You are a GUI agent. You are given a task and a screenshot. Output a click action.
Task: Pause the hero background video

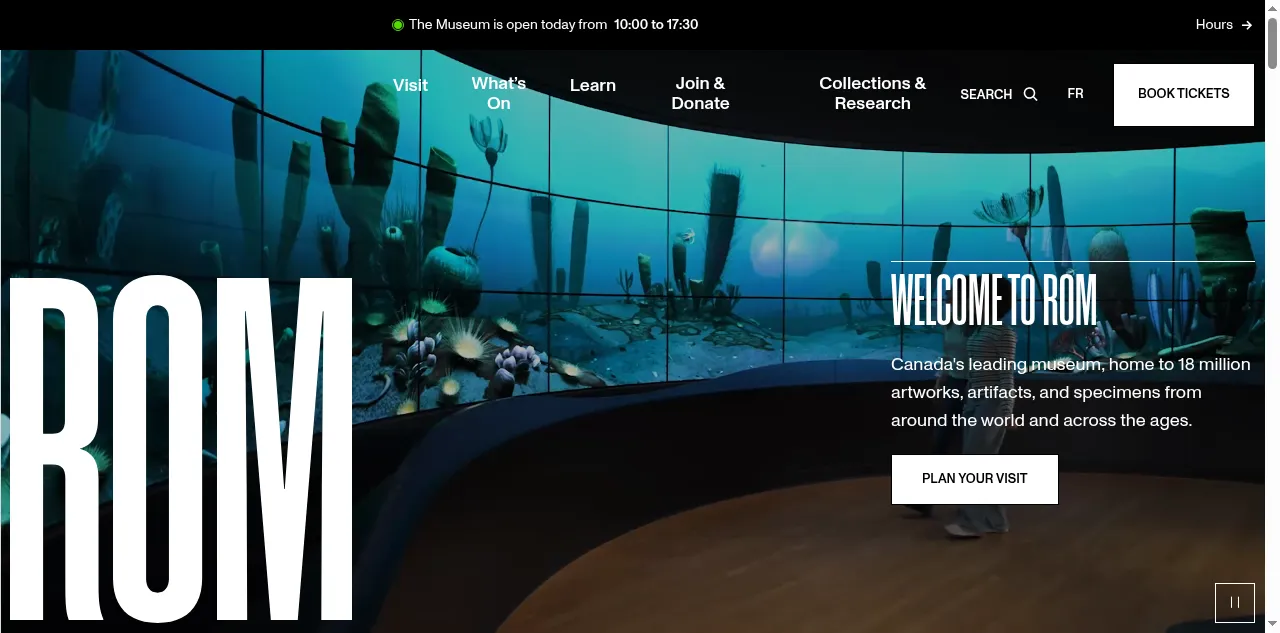pyautogui.click(x=1235, y=603)
